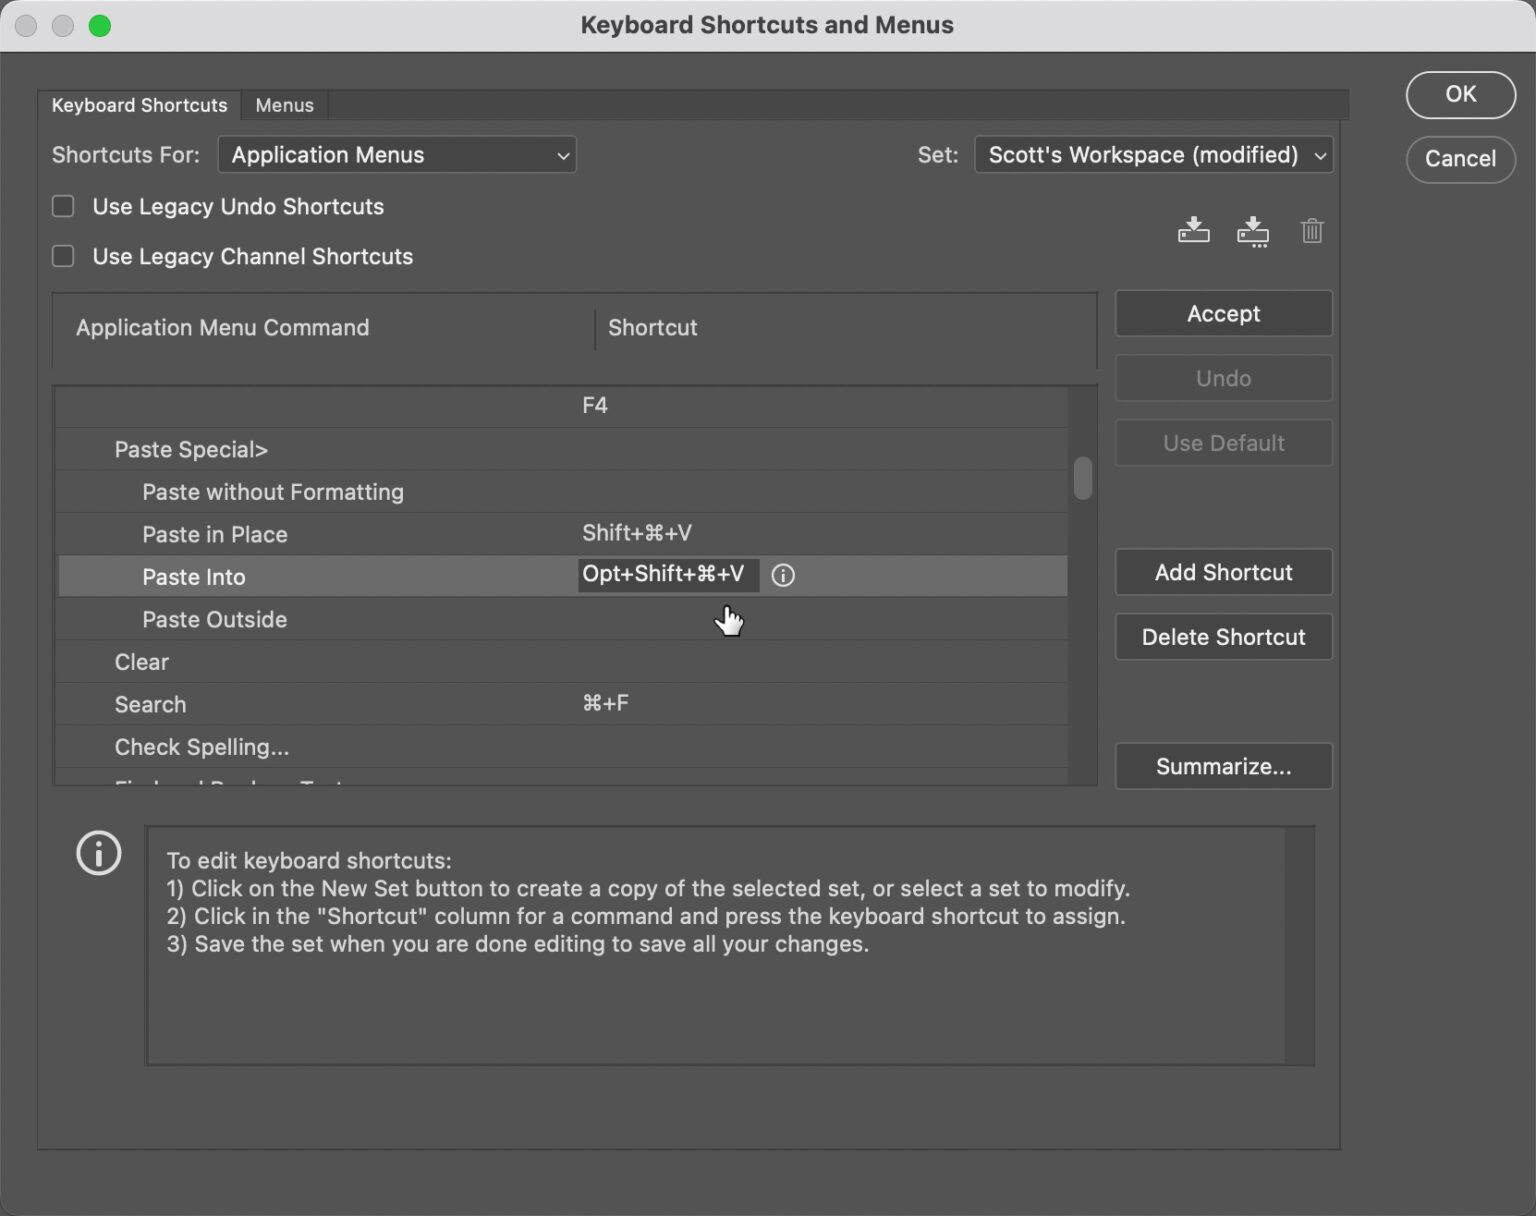Select the Keyboard Shortcuts tab
The image size is (1536, 1216).
click(x=139, y=105)
